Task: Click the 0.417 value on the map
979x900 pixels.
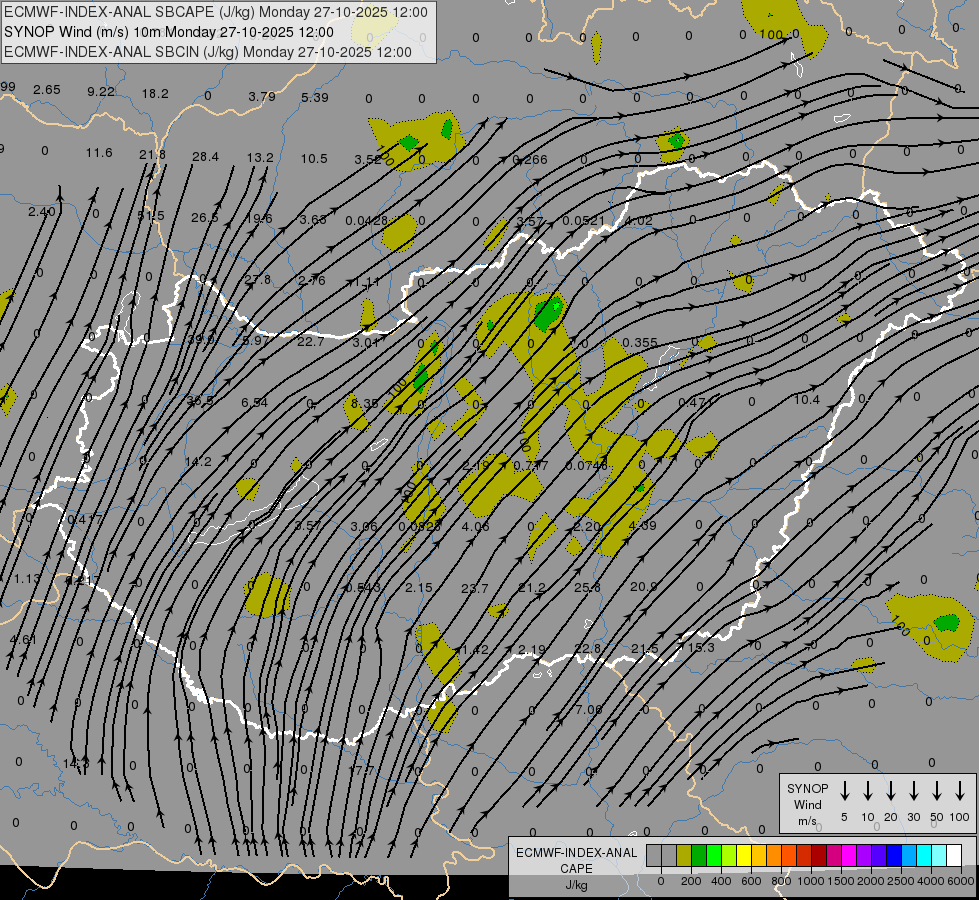Action: pyautogui.click(x=85, y=519)
